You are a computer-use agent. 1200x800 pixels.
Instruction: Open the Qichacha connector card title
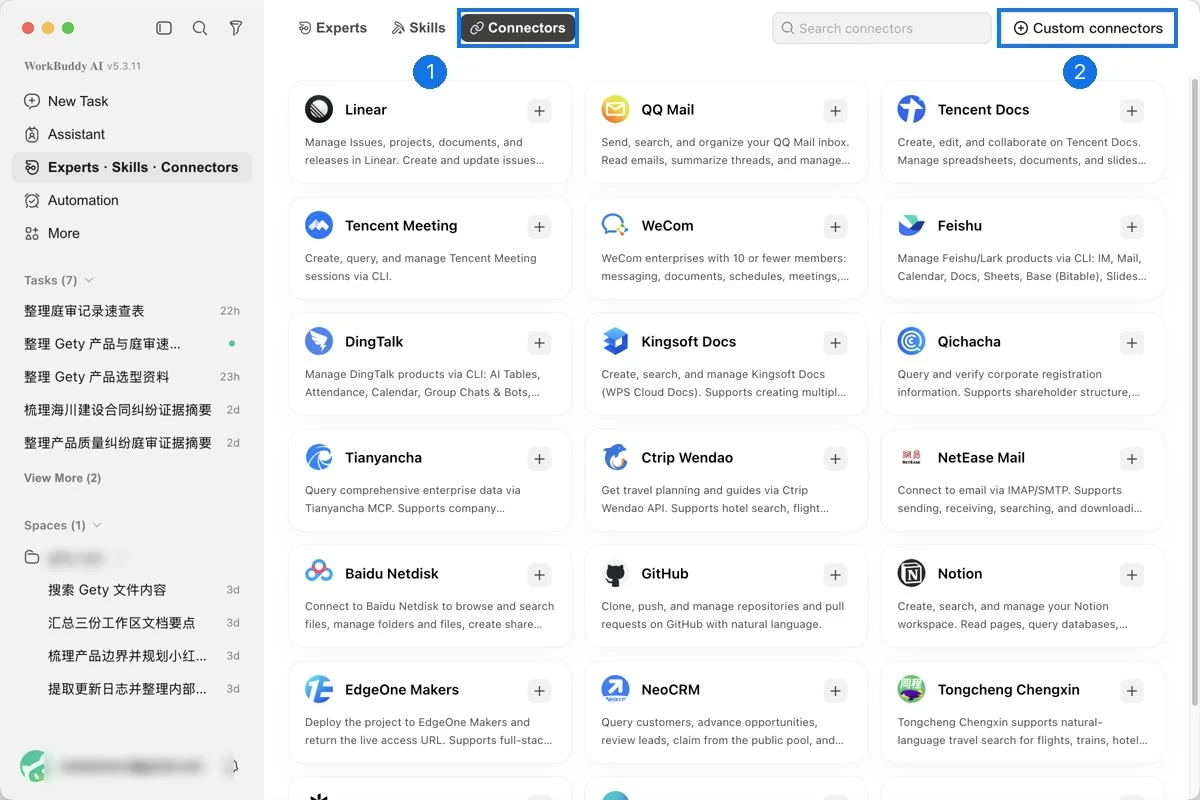tap(969, 342)
